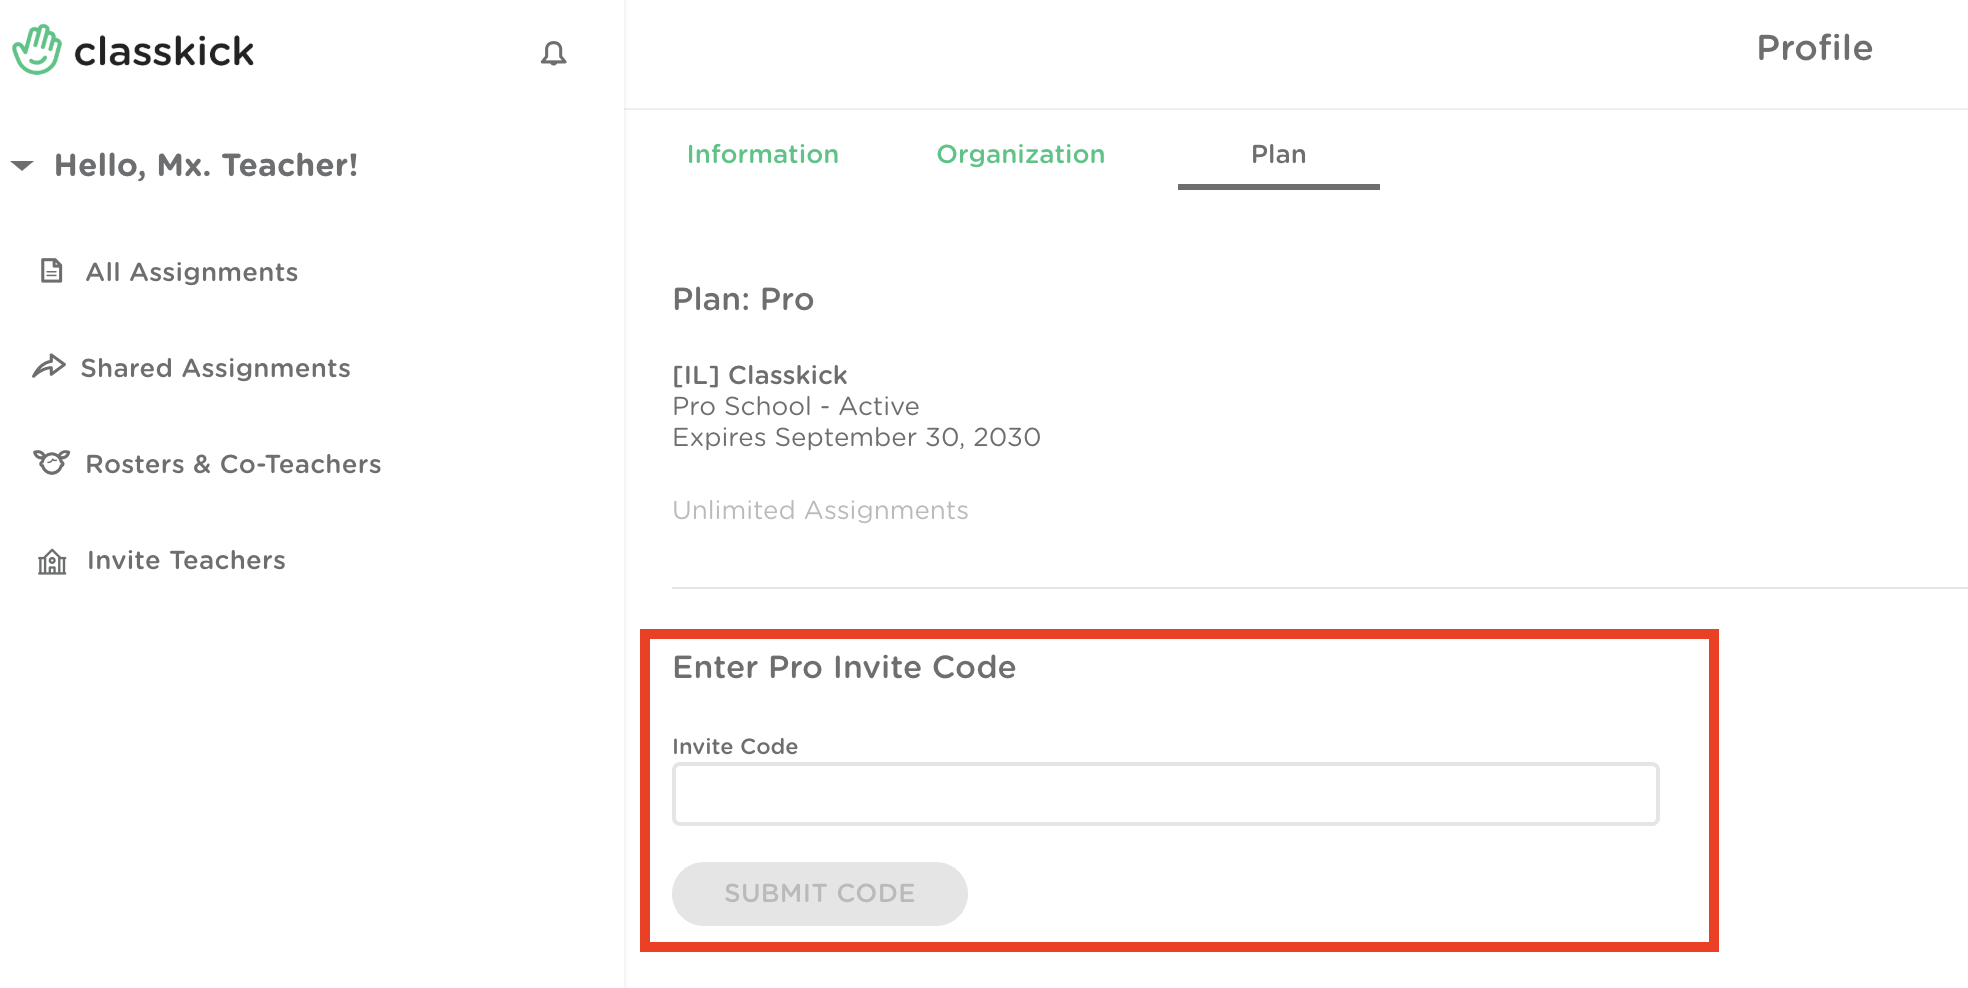
Task: Navigate to Rosters & Co-Teachers label
Action: [x=233, y=464]
